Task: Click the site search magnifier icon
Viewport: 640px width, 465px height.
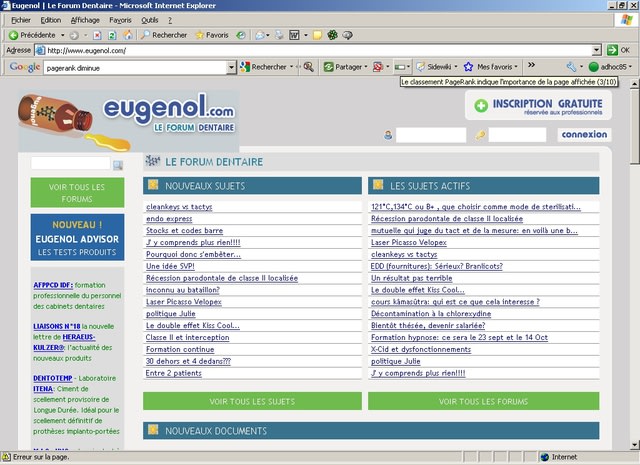Action: pyautogui.click(x=118, y=165)
